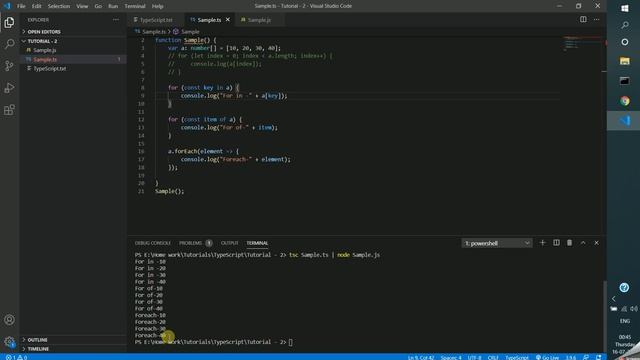This screenshot has height=360, width=640.
Task: Open the Accounts menu icon
Action: pos(9,320)
